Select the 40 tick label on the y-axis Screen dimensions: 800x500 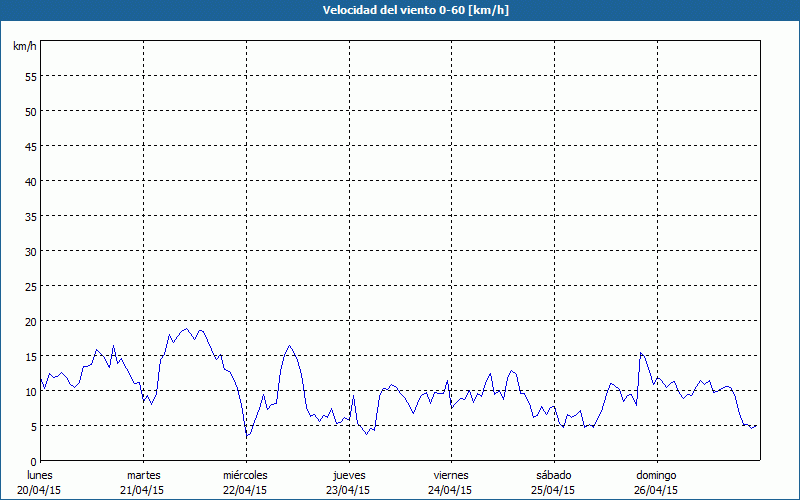(x=30, y=181)
